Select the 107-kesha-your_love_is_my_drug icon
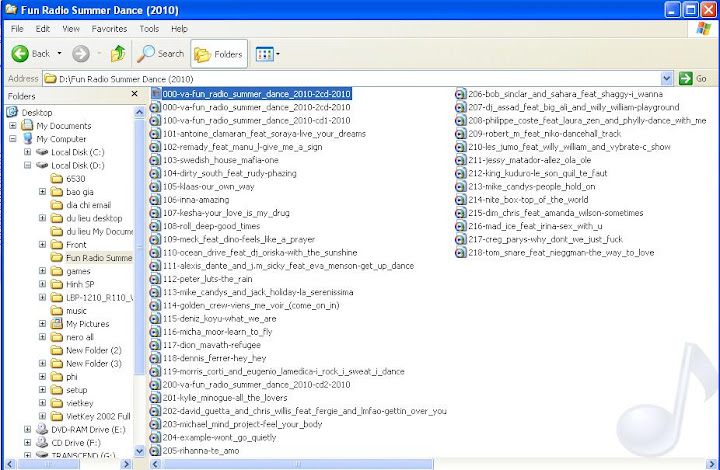This screenshot has width=720, height=470. pyautogui.click(x=155, y=213)
